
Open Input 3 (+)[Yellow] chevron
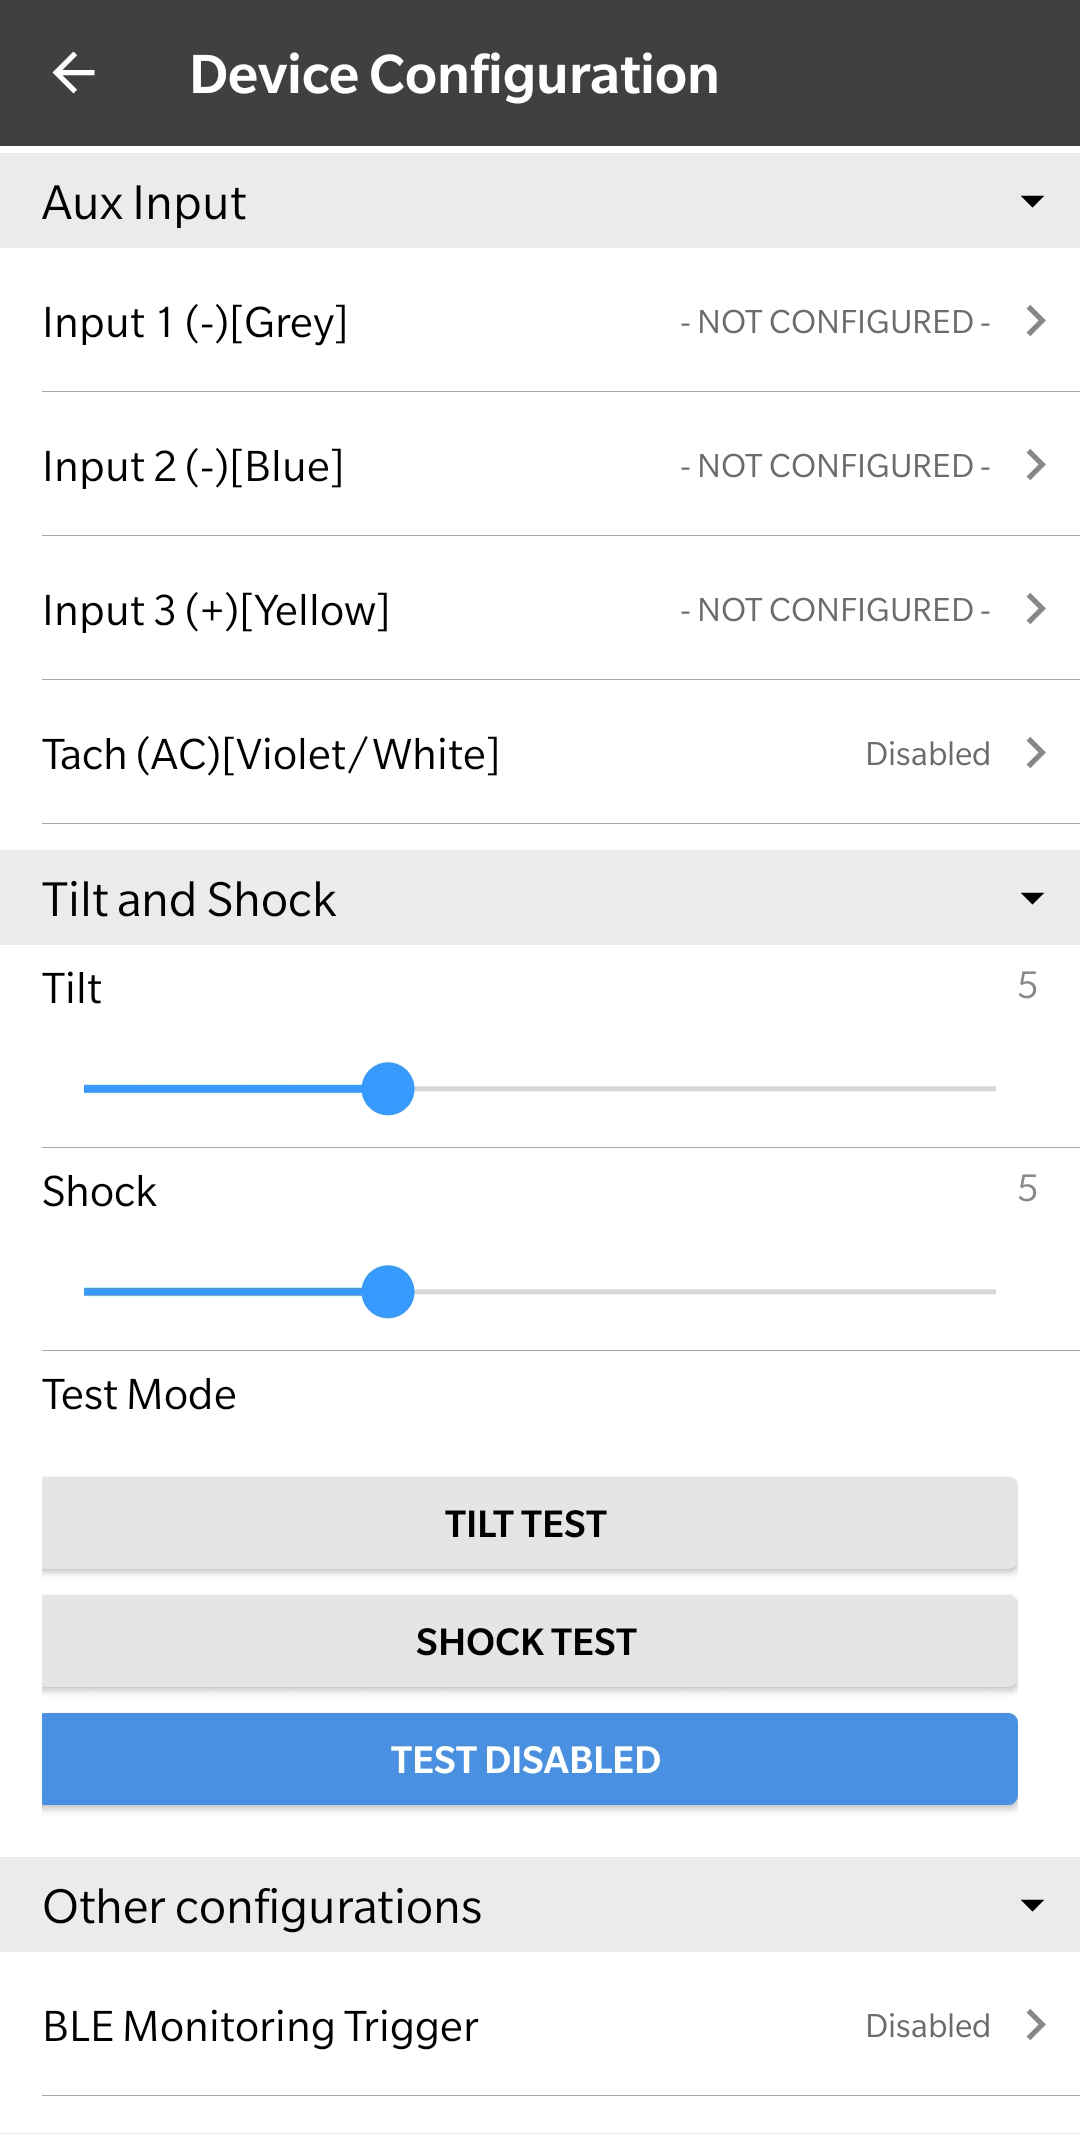pos(1036,609)
